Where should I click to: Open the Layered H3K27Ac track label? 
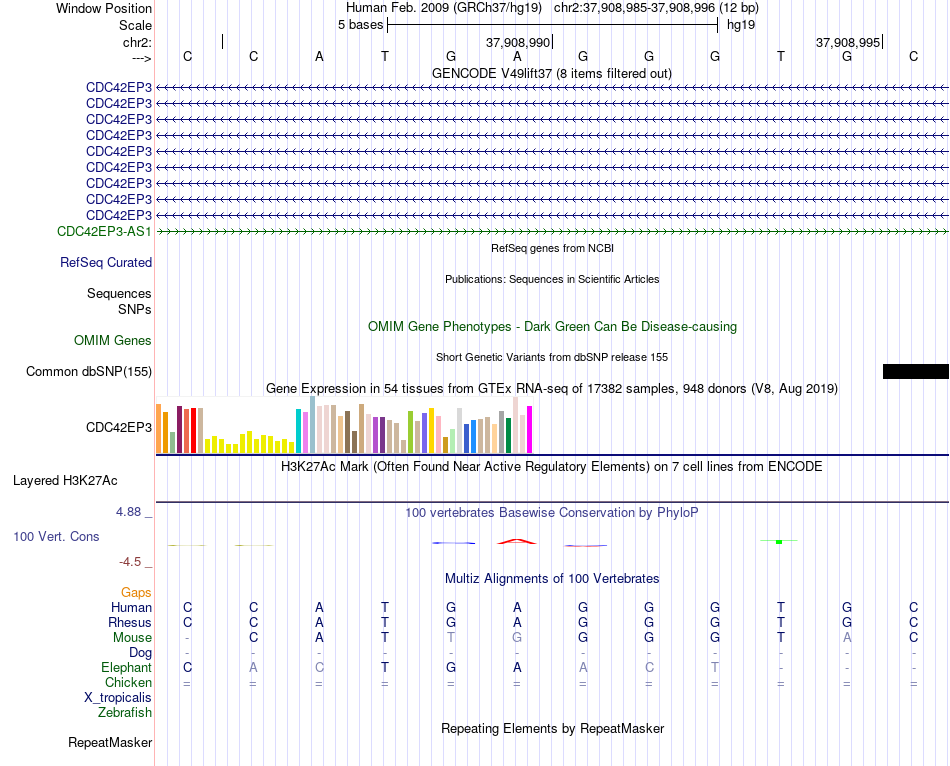coord(65,481)
